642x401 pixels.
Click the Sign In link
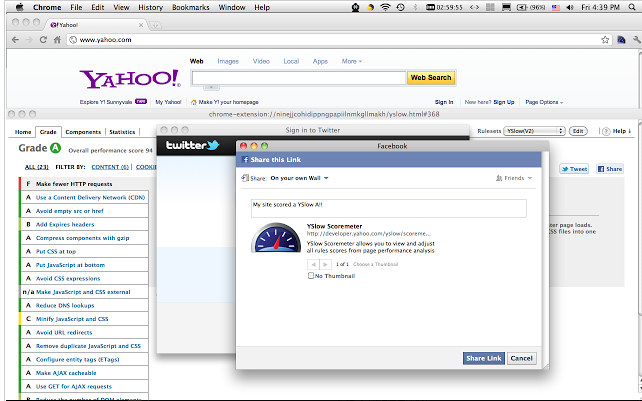point(444,102)
